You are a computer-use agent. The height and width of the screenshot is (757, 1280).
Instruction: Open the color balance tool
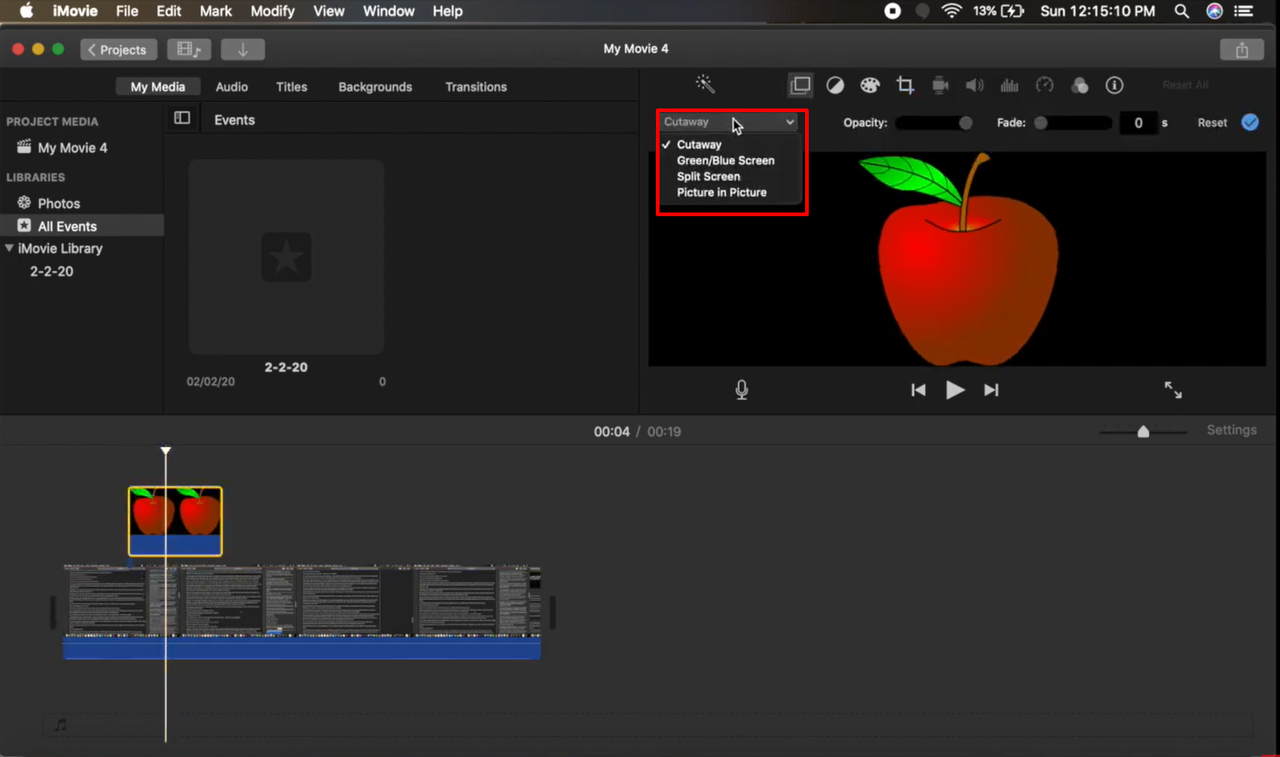pyautogui.click(x=835, y=86)
